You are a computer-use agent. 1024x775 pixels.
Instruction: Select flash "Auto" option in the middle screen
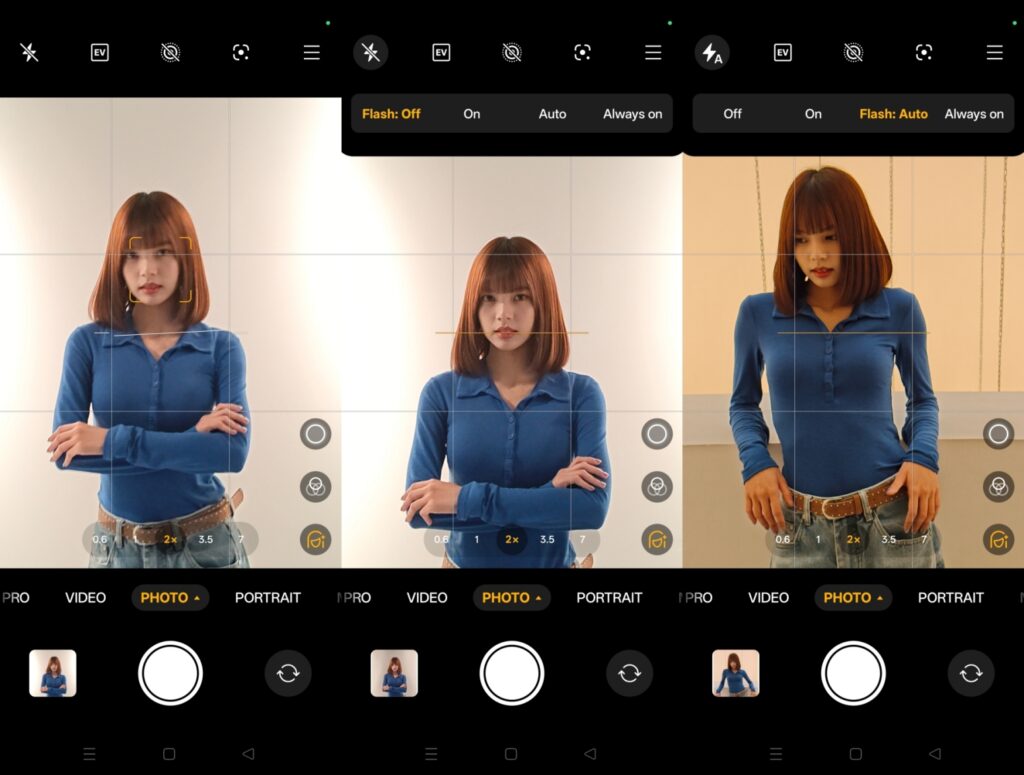[552, 114]
